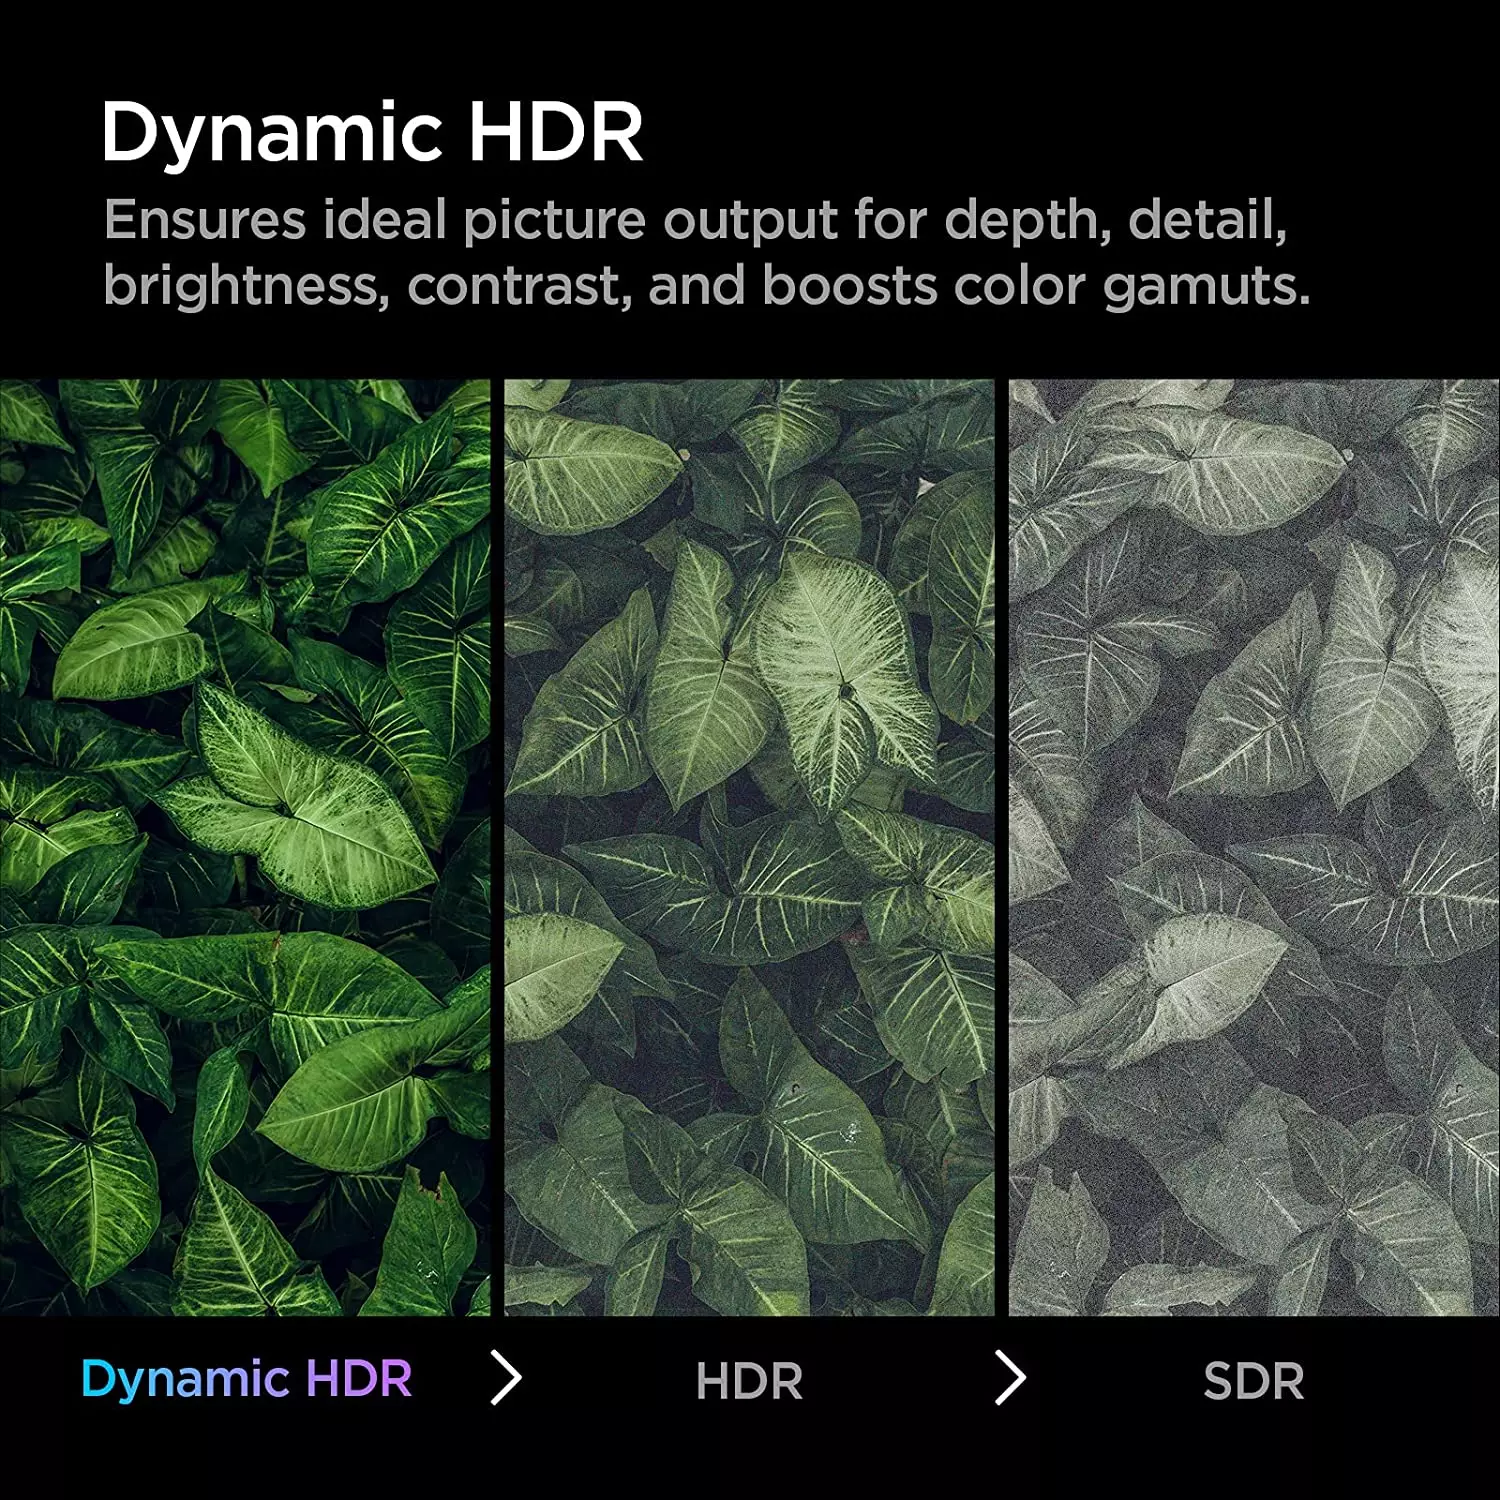Click the chevron arrow between HDR and SDR
Image resolution: width=1500 pixels, height=1500 pixels.
1011,1378
